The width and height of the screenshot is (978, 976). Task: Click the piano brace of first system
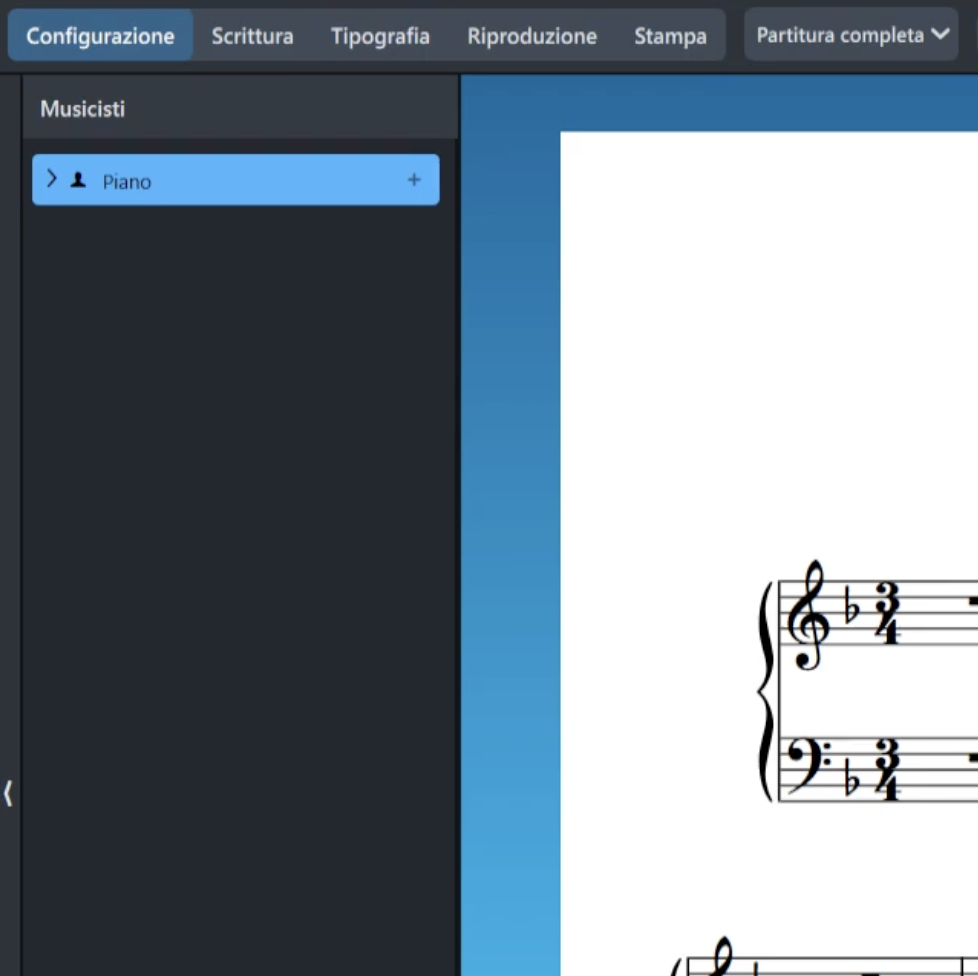tap(766, 690)
